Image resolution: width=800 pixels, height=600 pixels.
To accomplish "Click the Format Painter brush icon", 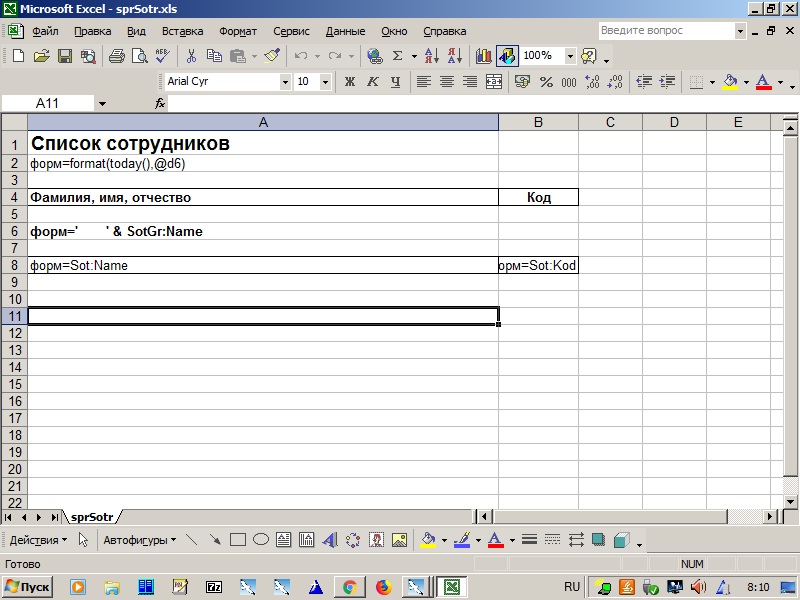I will pos(272,56).
